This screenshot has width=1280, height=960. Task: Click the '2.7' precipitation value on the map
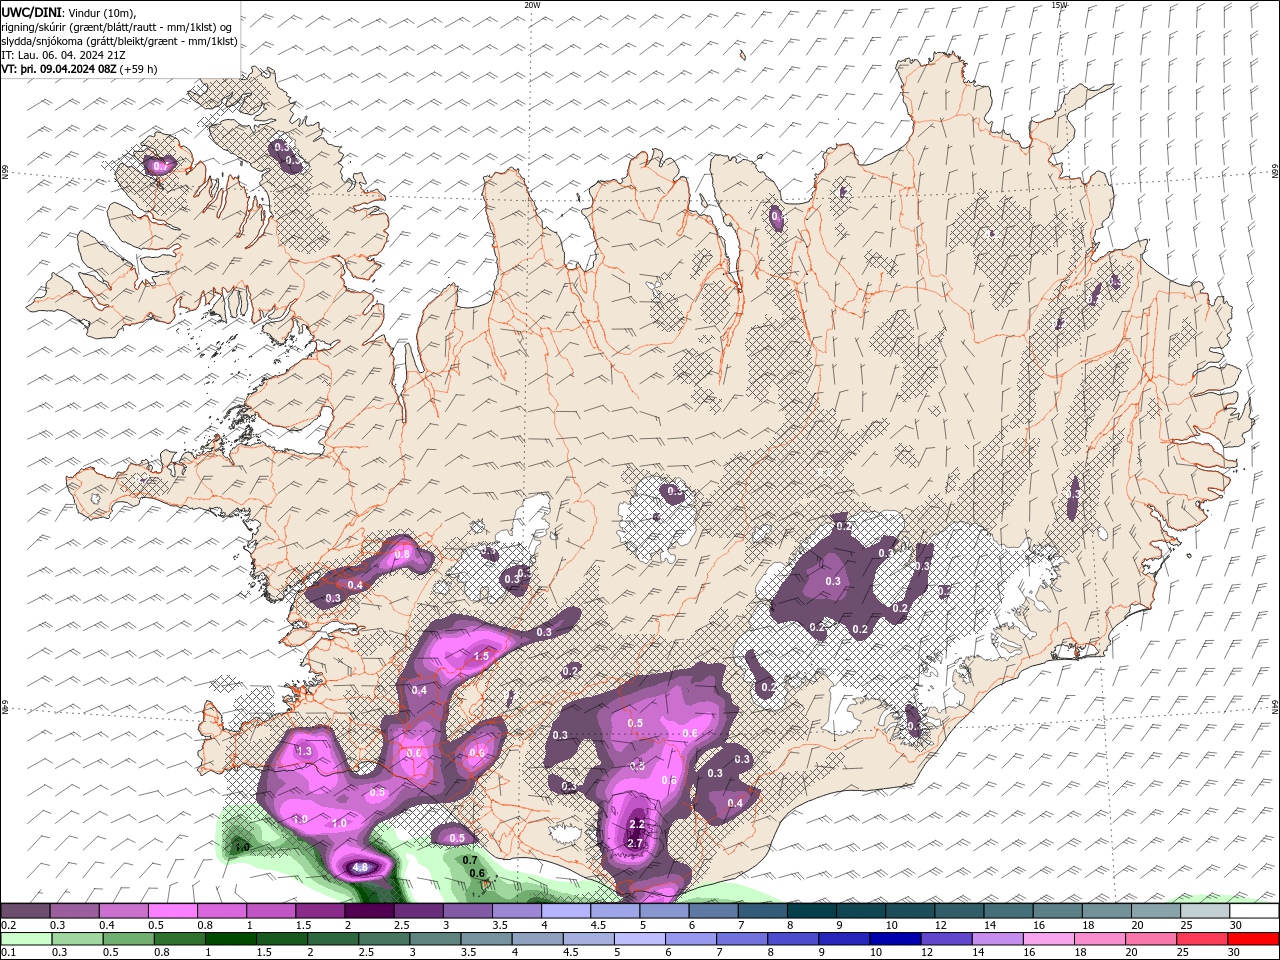635,843
